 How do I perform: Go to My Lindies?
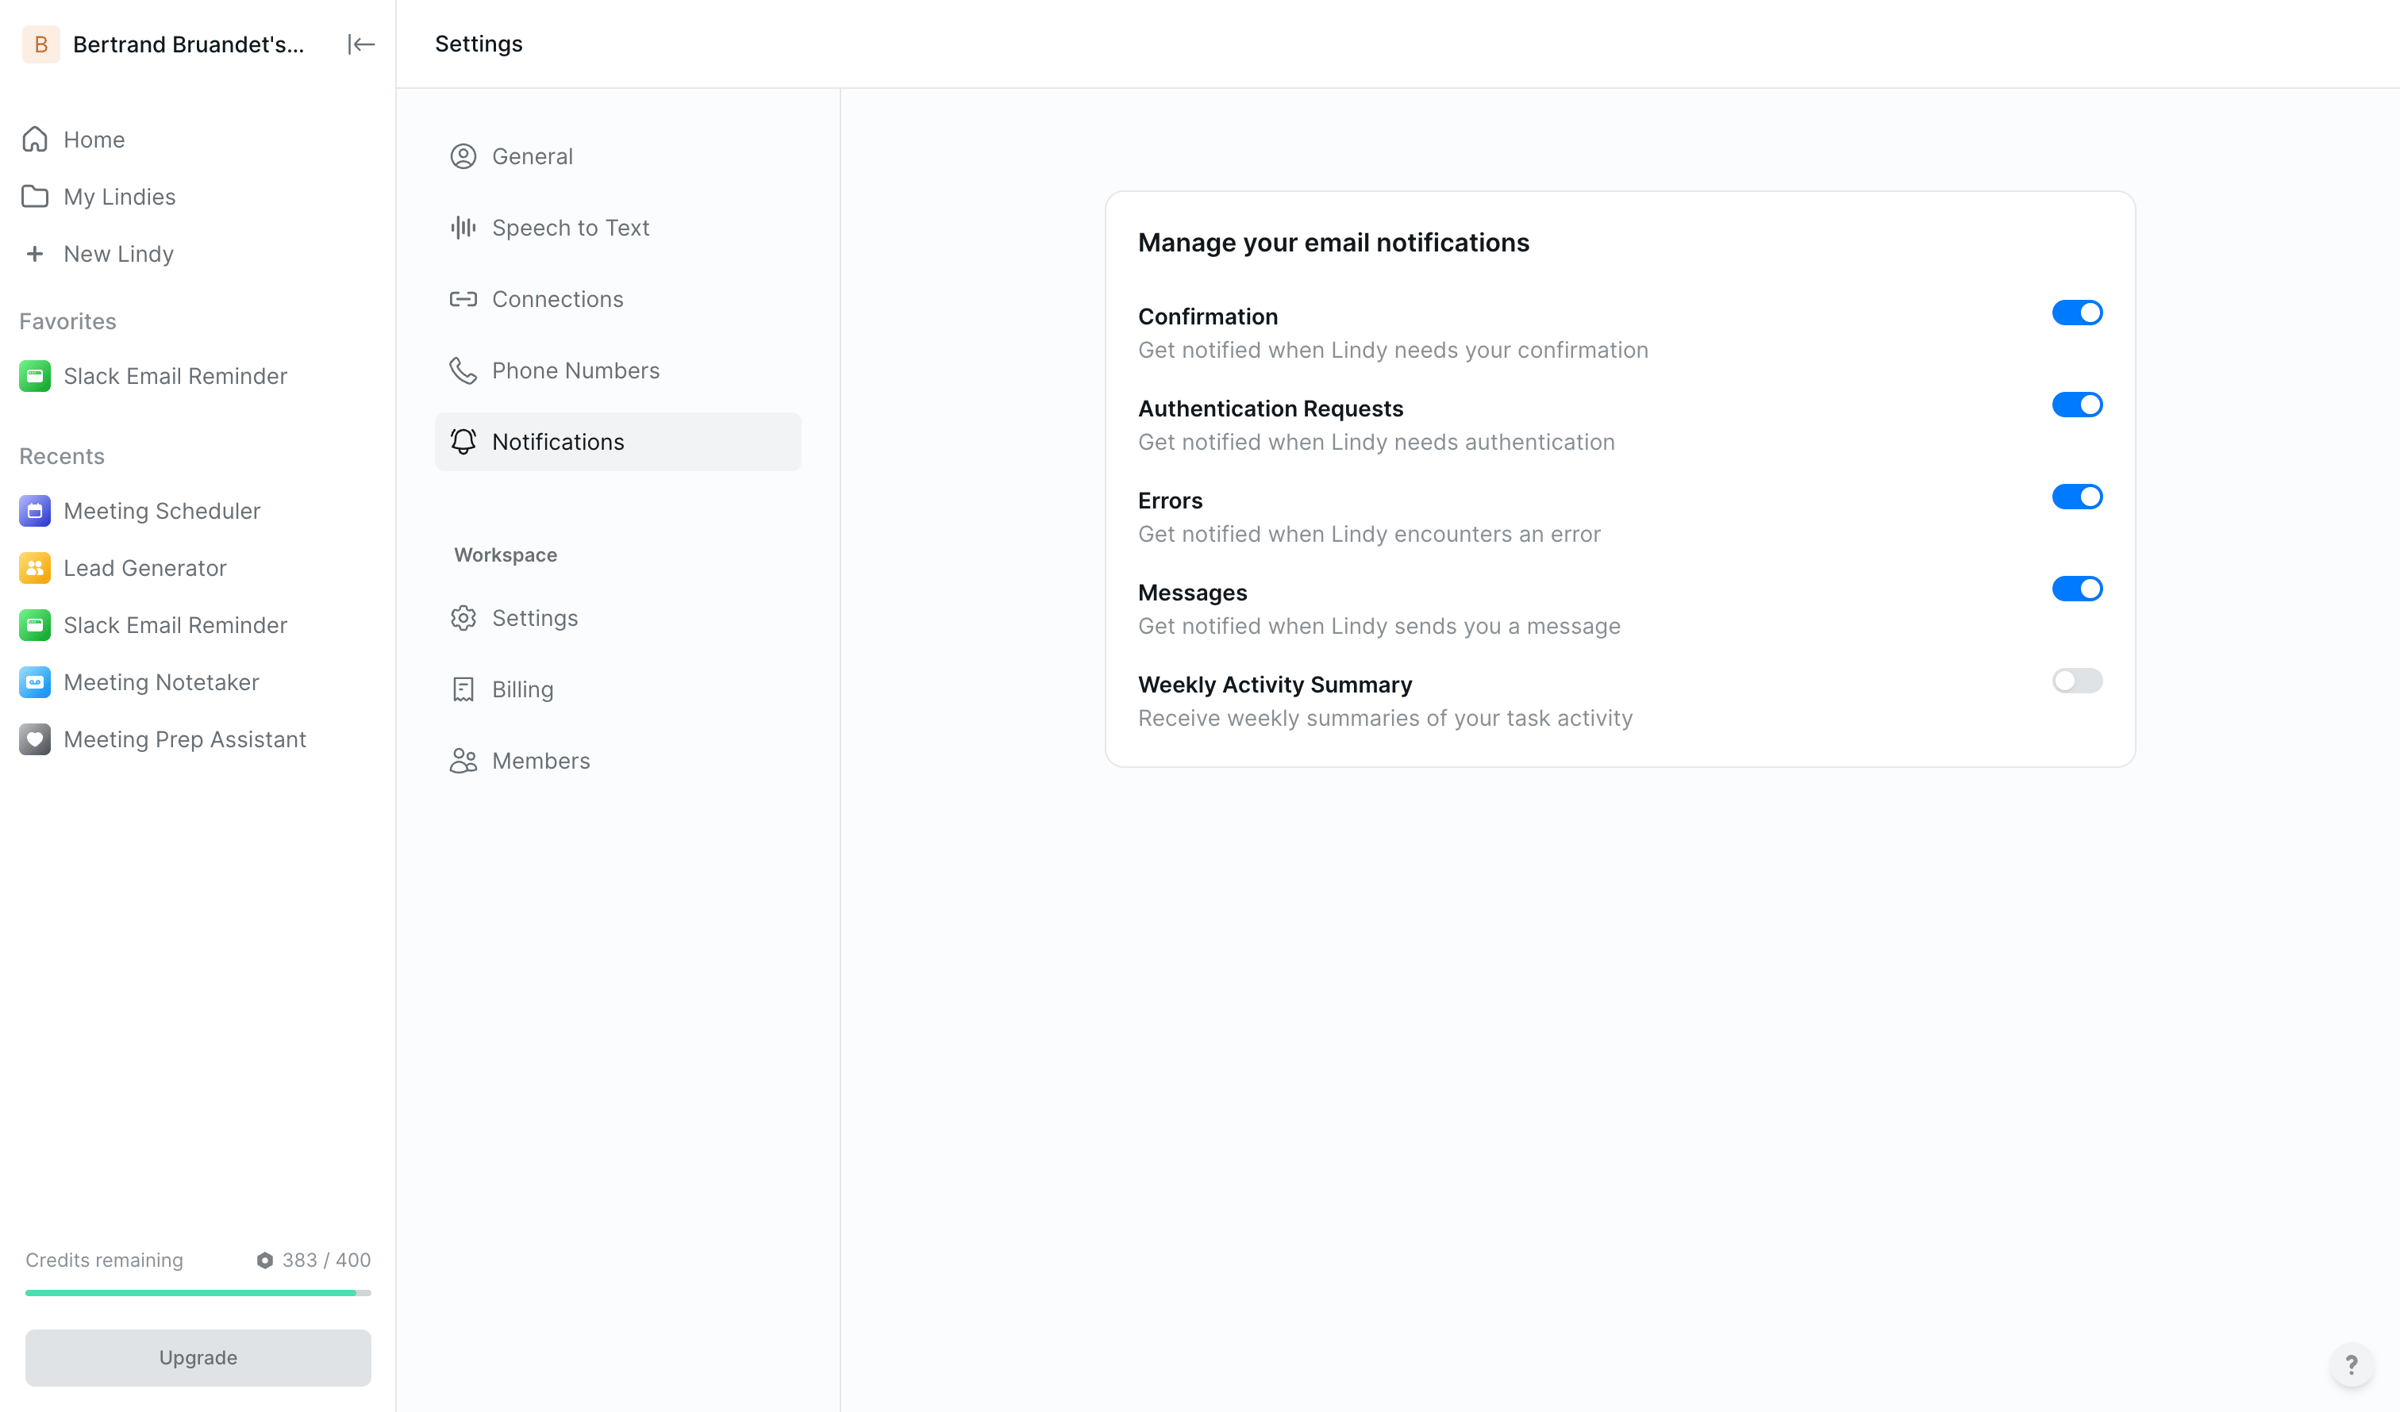pyautogui.click(x=119, y=196)
